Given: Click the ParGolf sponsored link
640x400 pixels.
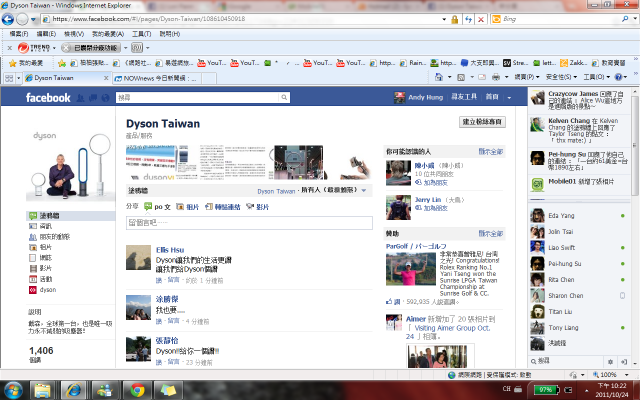Looking at the screenshot, I should [x=416, y=246].
